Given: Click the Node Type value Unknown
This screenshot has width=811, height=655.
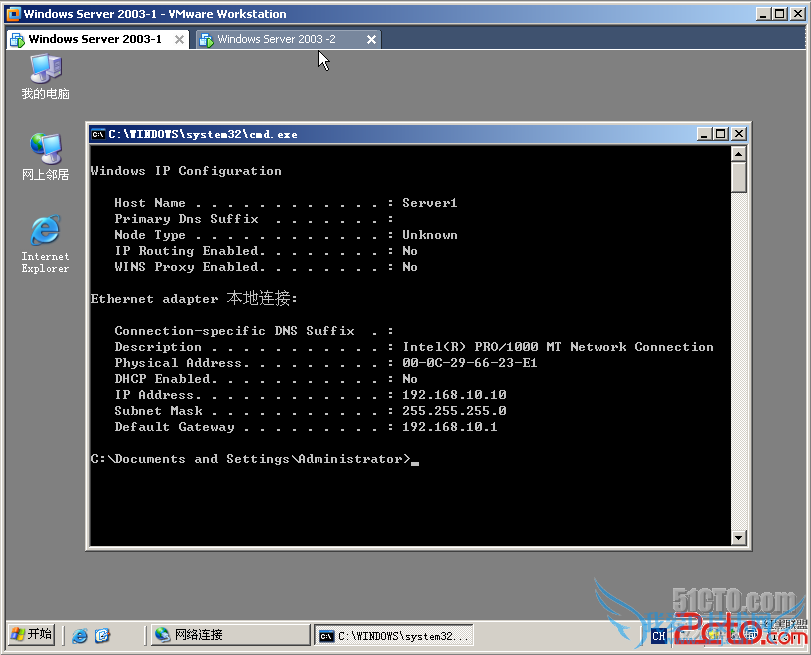Looking at the screenshot, I should [x=430, y=235].
